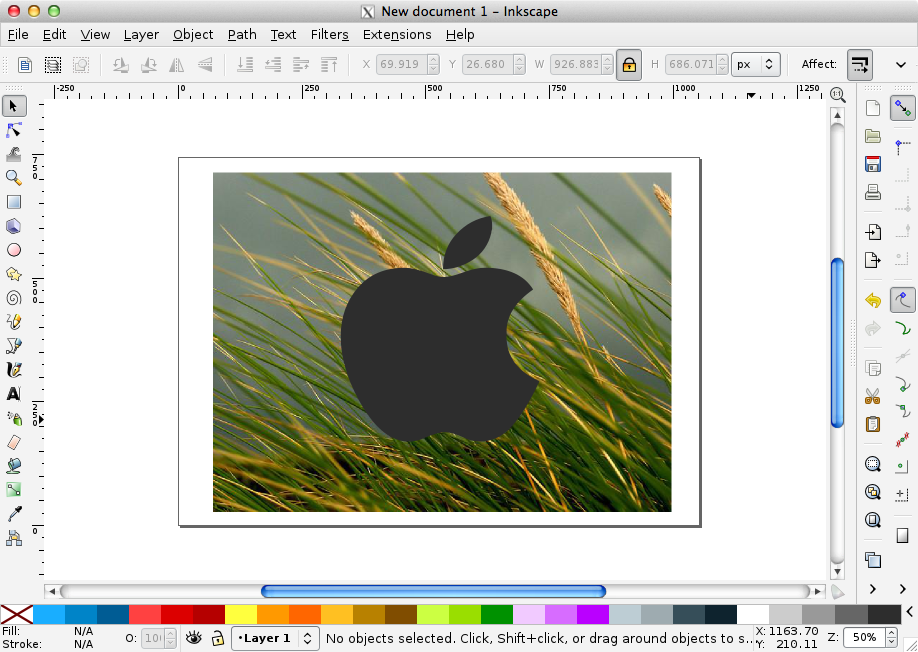
Task: Open the Path menu
Action: [x=242, y=34]
